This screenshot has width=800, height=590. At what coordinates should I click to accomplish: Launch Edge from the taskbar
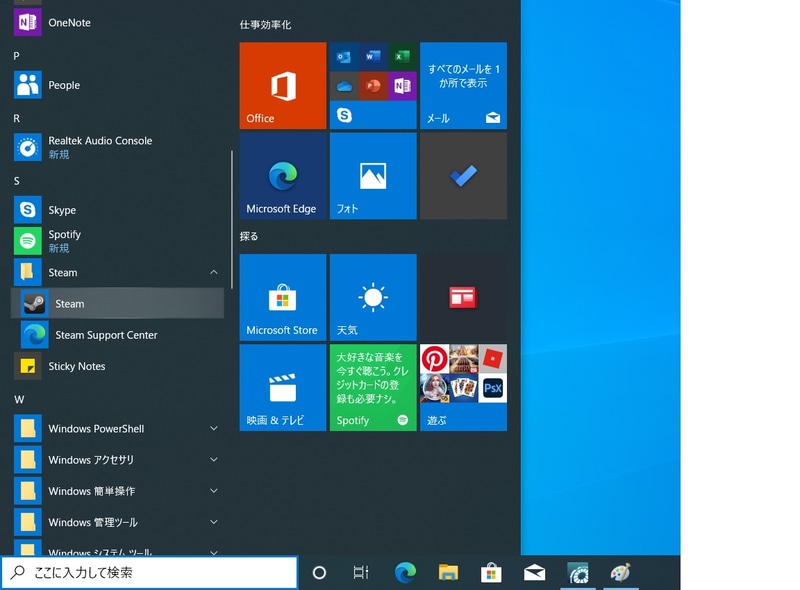405,573
